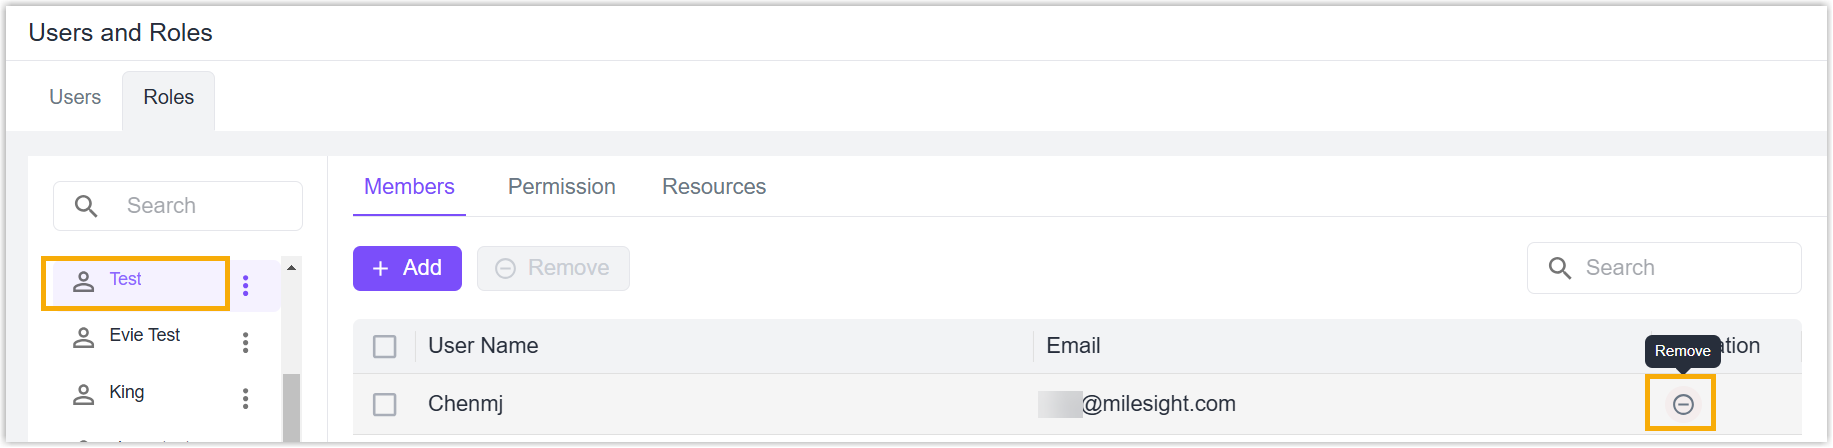Click the magnifier icon in roles search
Image resolution: width=1833 pixels, height=448 pixels.
click(87, 206)
